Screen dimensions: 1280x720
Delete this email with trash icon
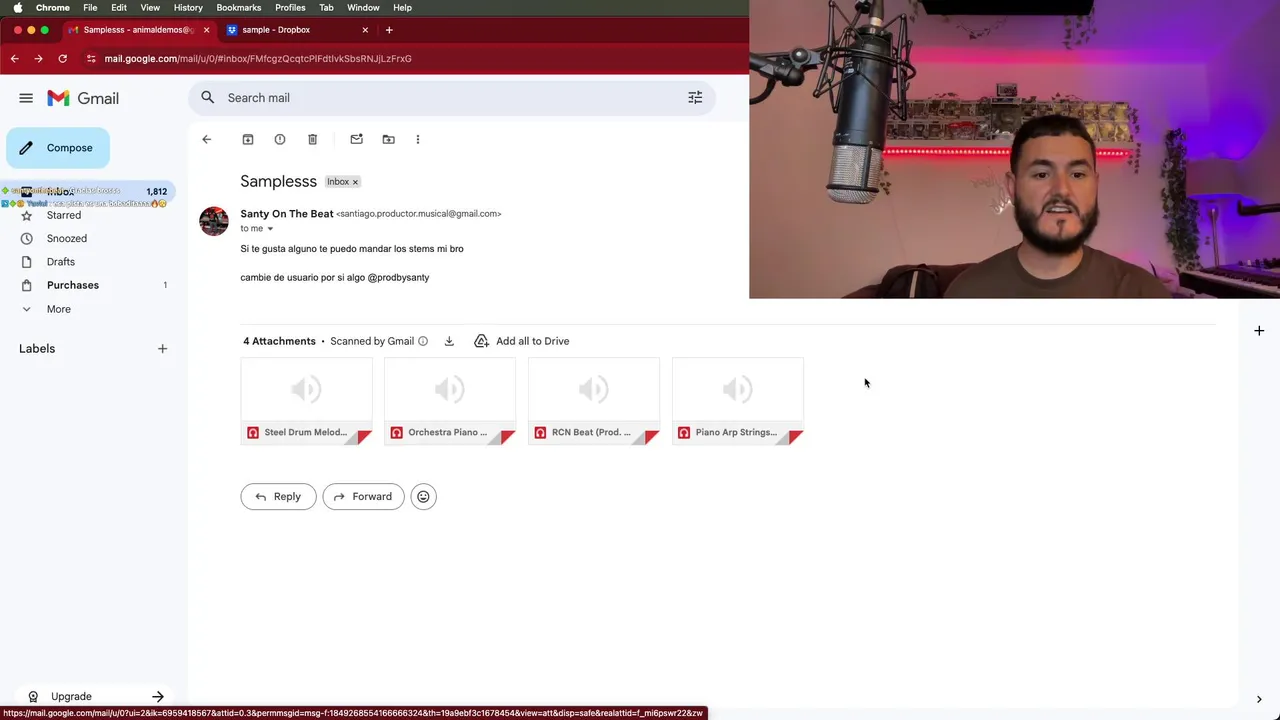[312, 139]
